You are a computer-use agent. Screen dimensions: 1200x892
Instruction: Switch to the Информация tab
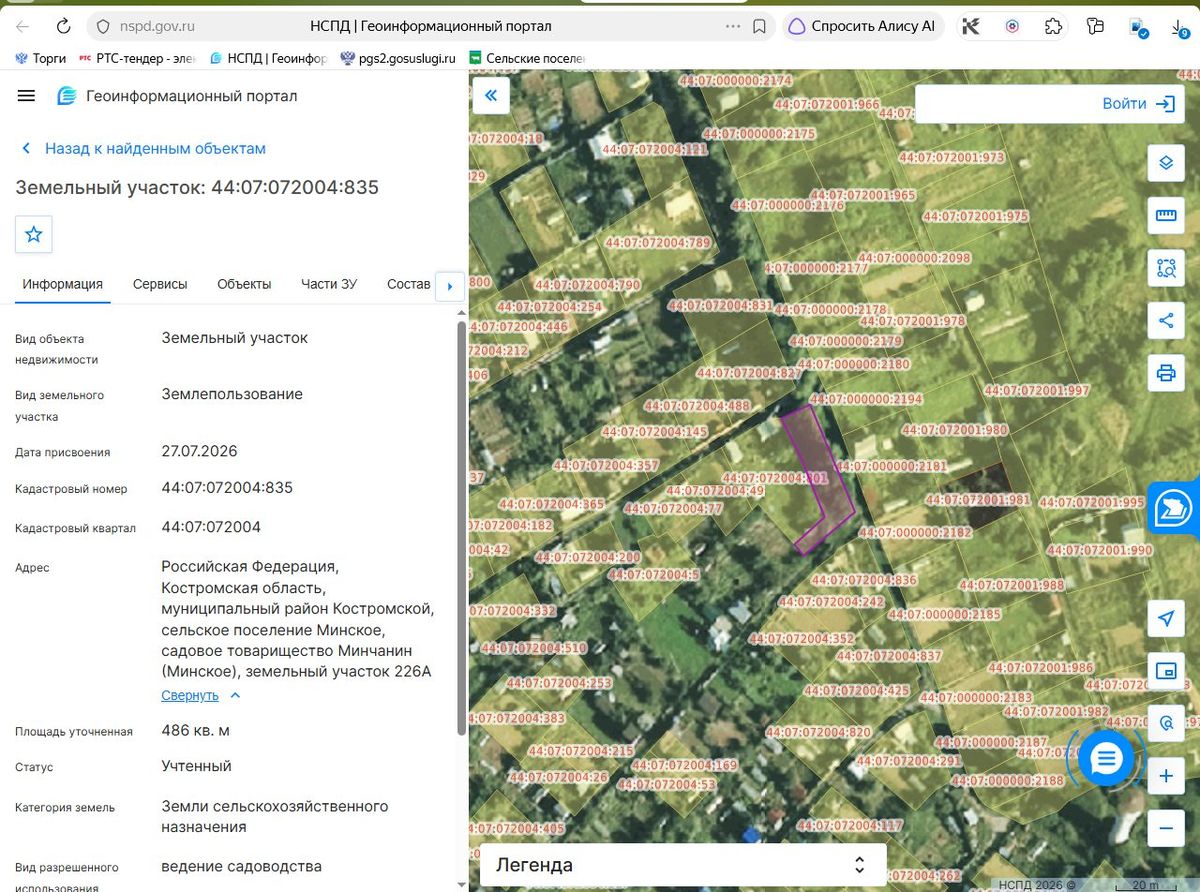click(x=63, y=284)
